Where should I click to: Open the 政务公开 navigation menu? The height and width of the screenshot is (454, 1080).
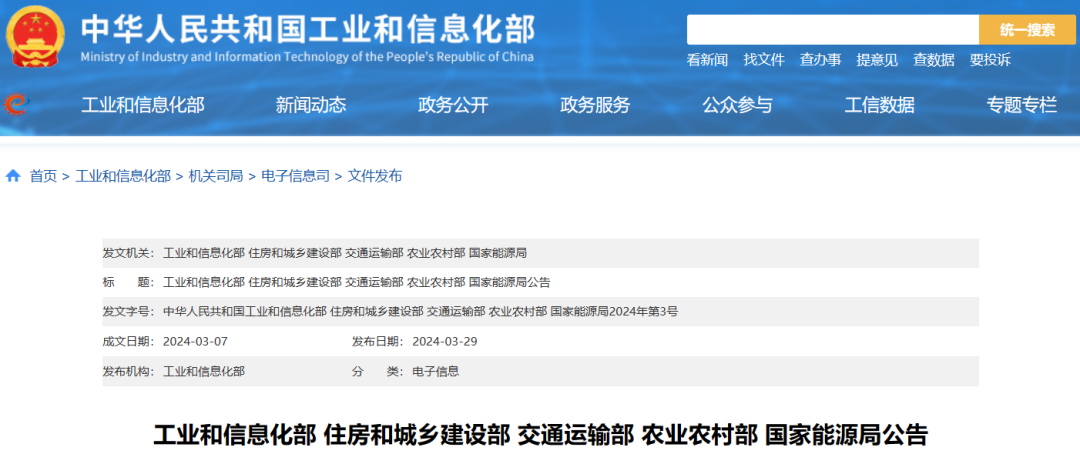(453, 105)
